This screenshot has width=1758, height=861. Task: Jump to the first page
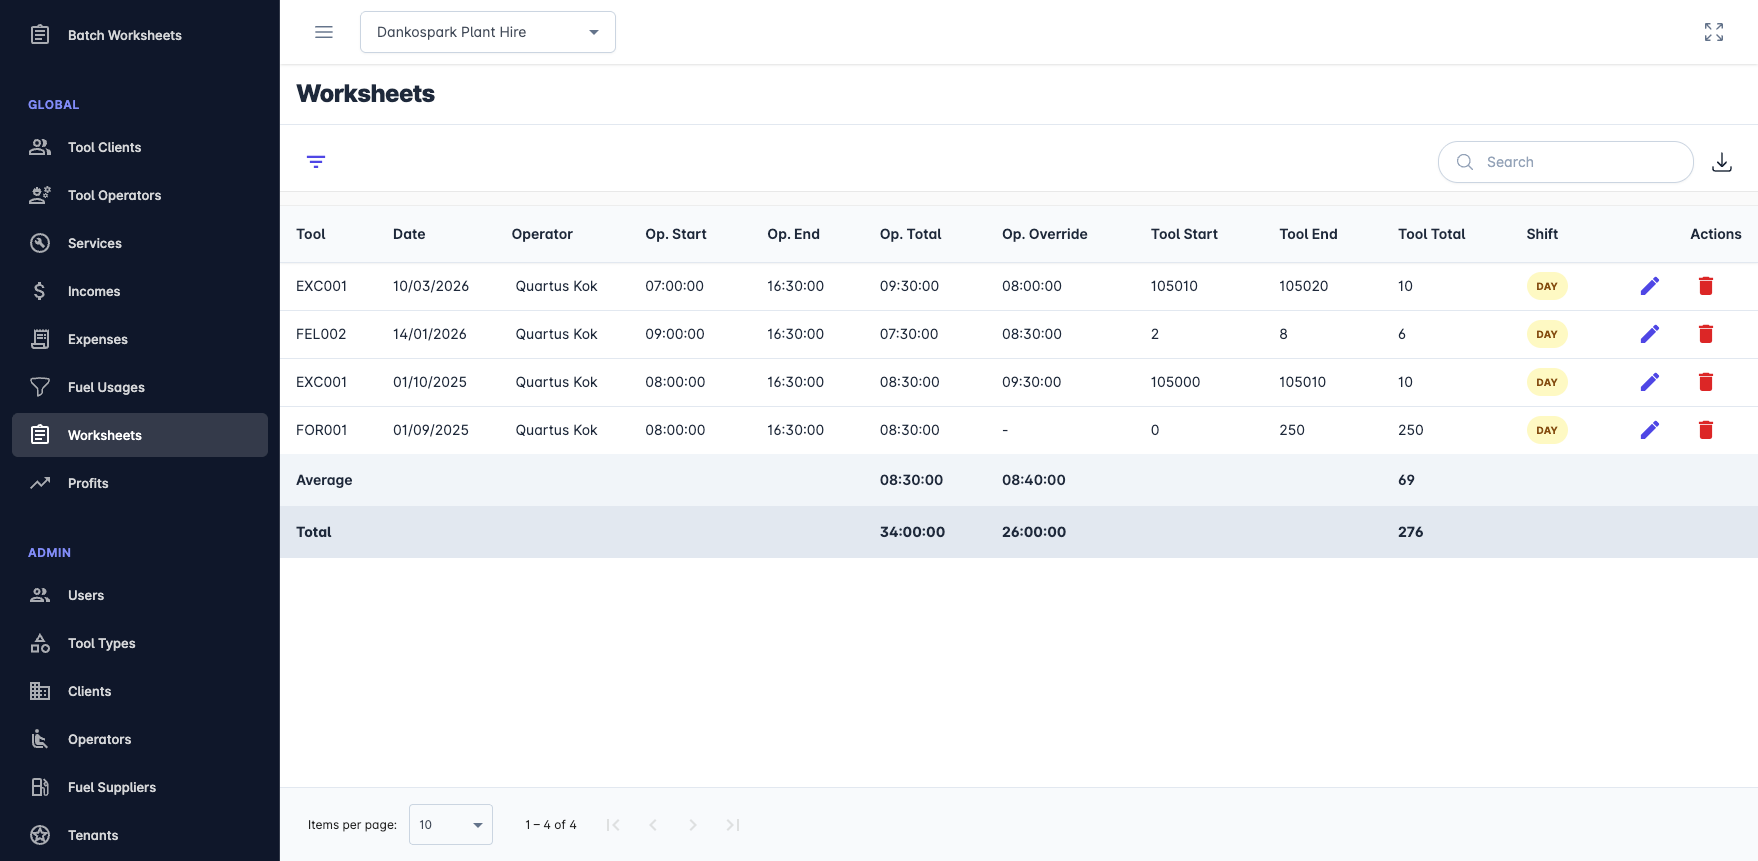point(613,825)
